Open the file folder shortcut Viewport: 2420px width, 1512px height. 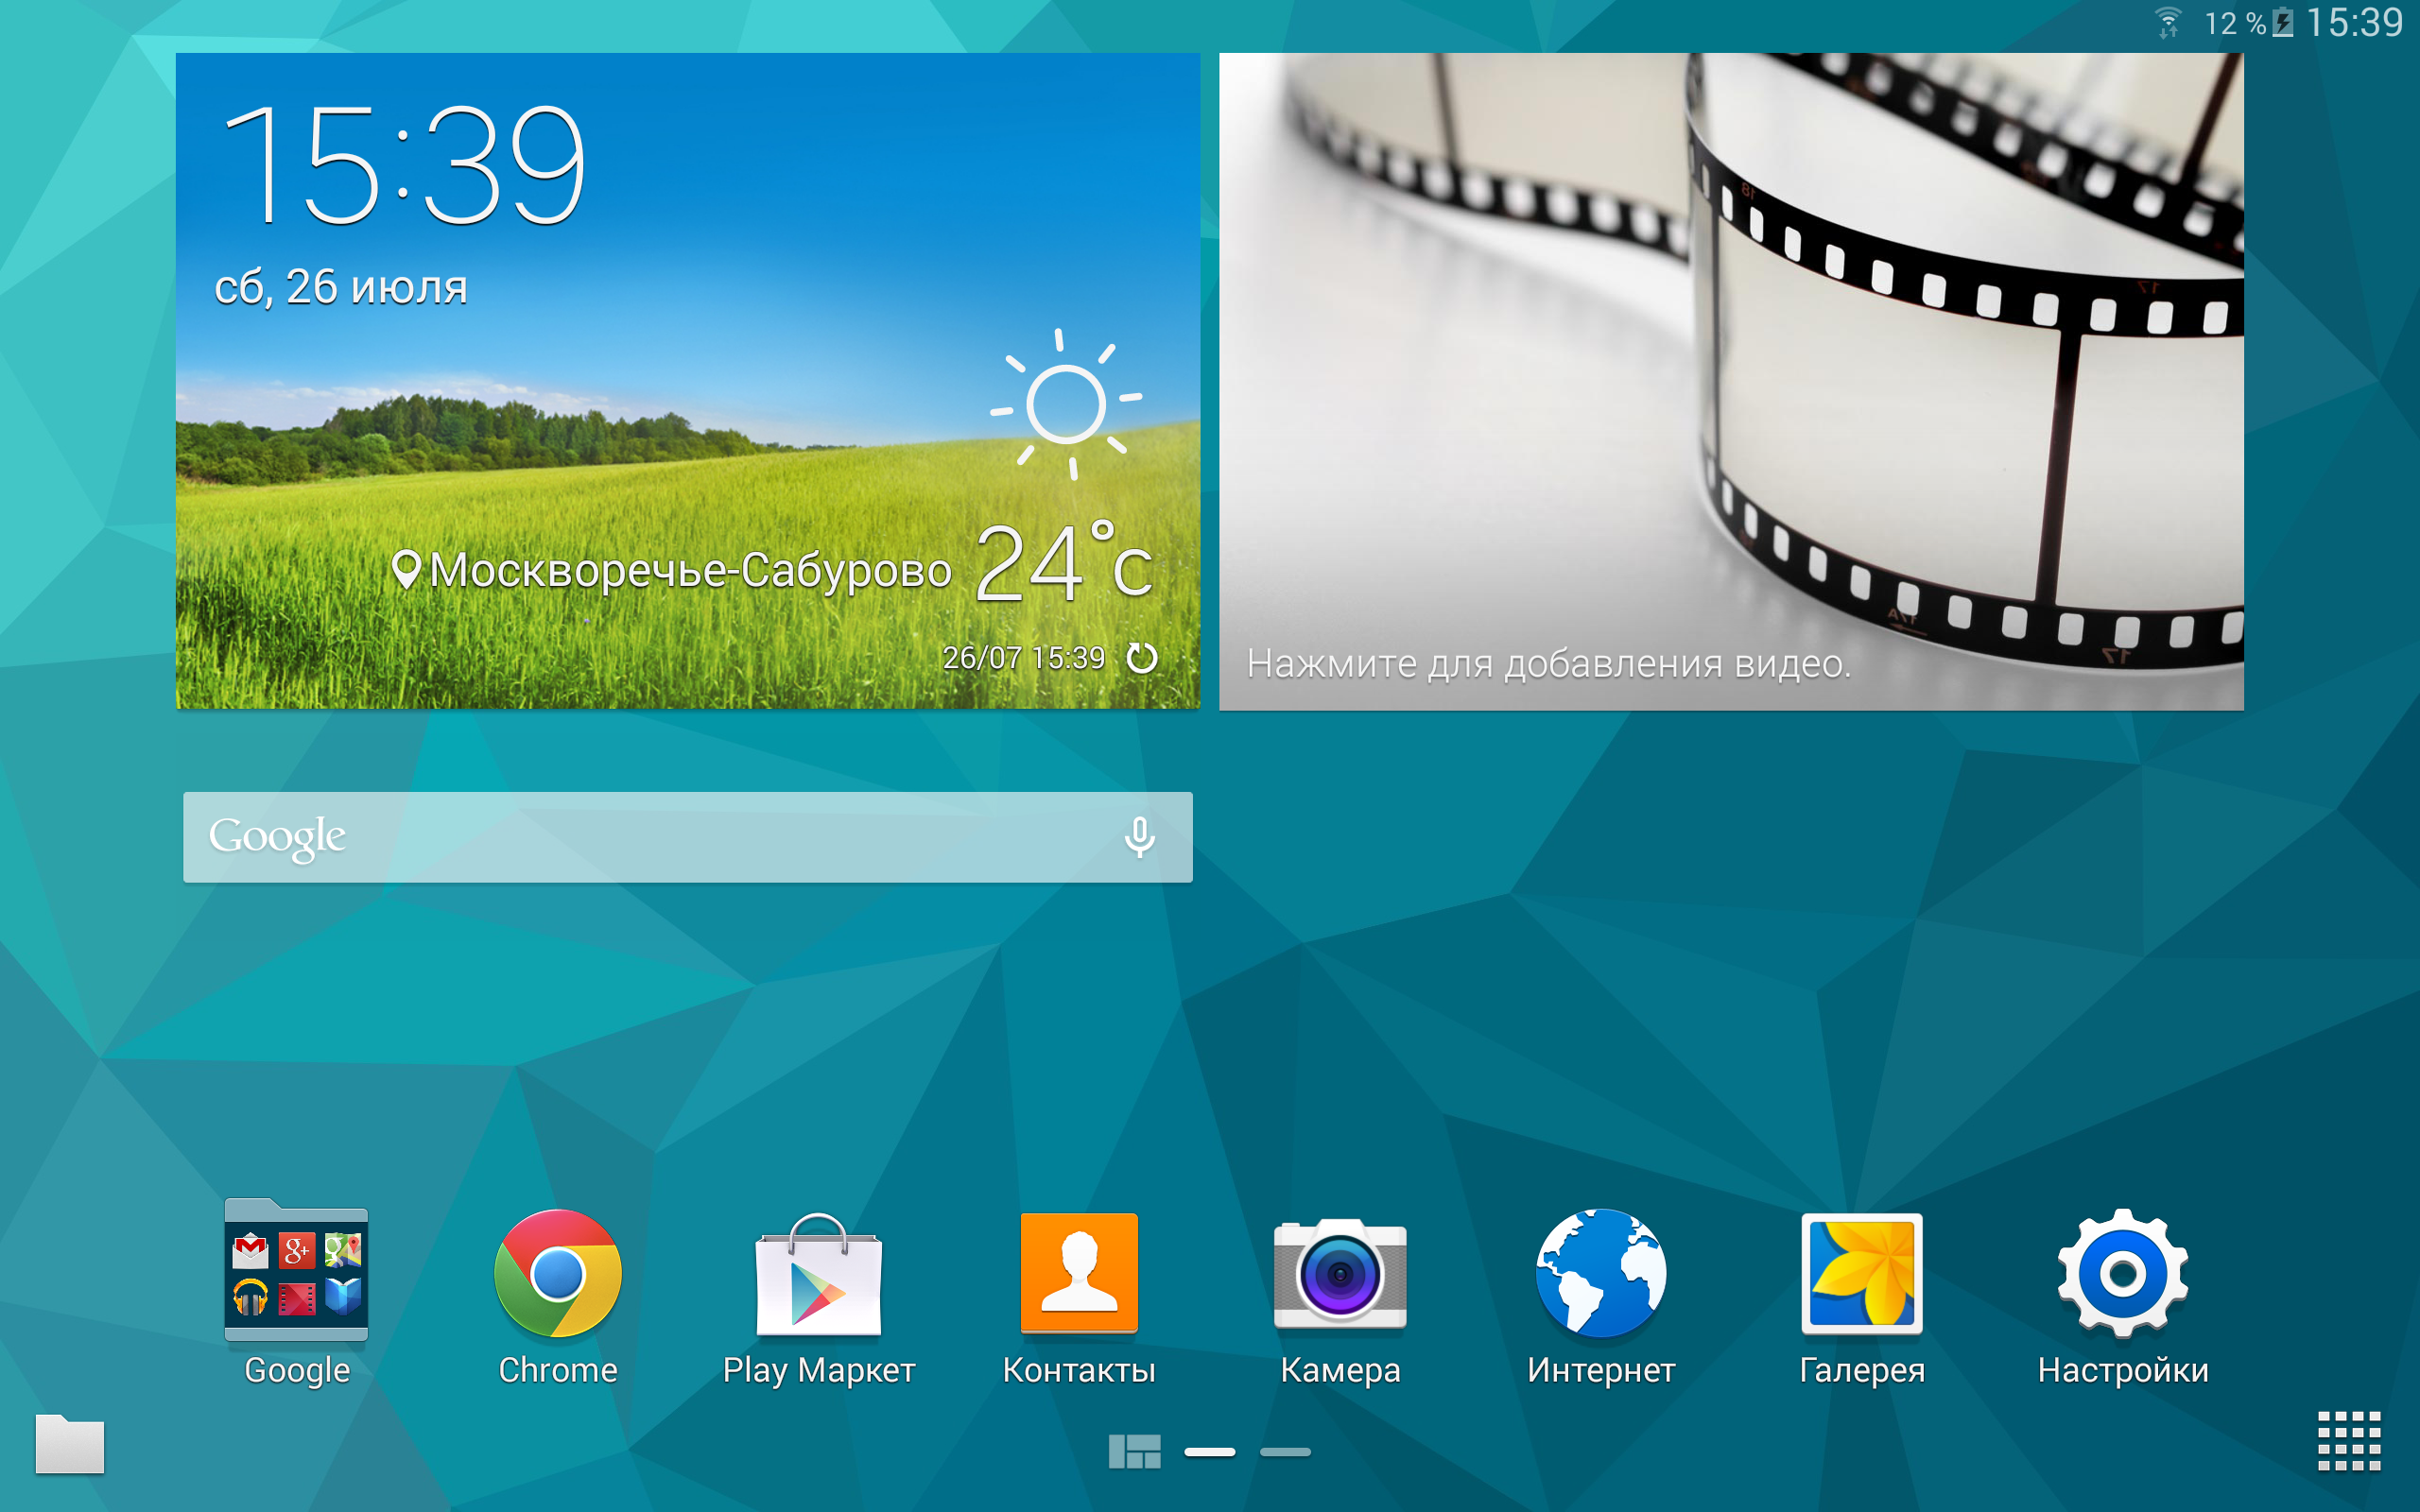[69, 1443]
